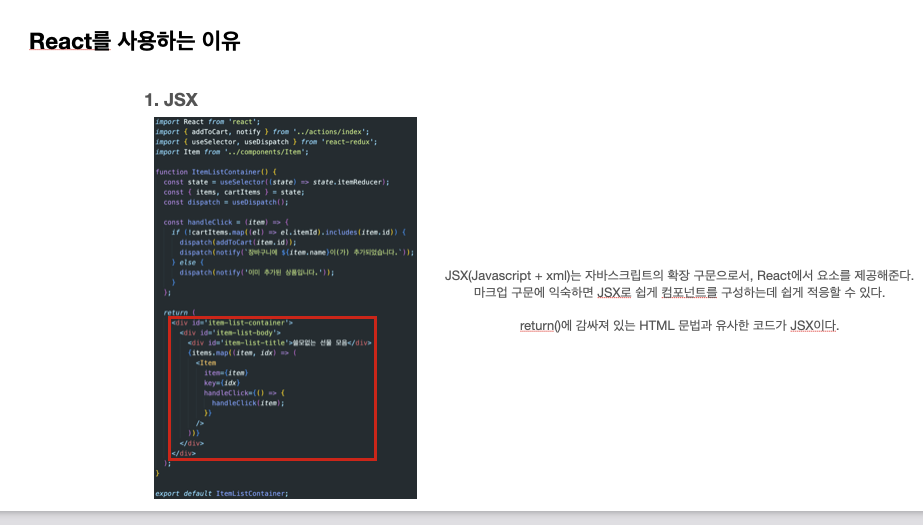Click 'export default ItemListContainer;' line in code
923x525 pixels.
pos(222,493)
